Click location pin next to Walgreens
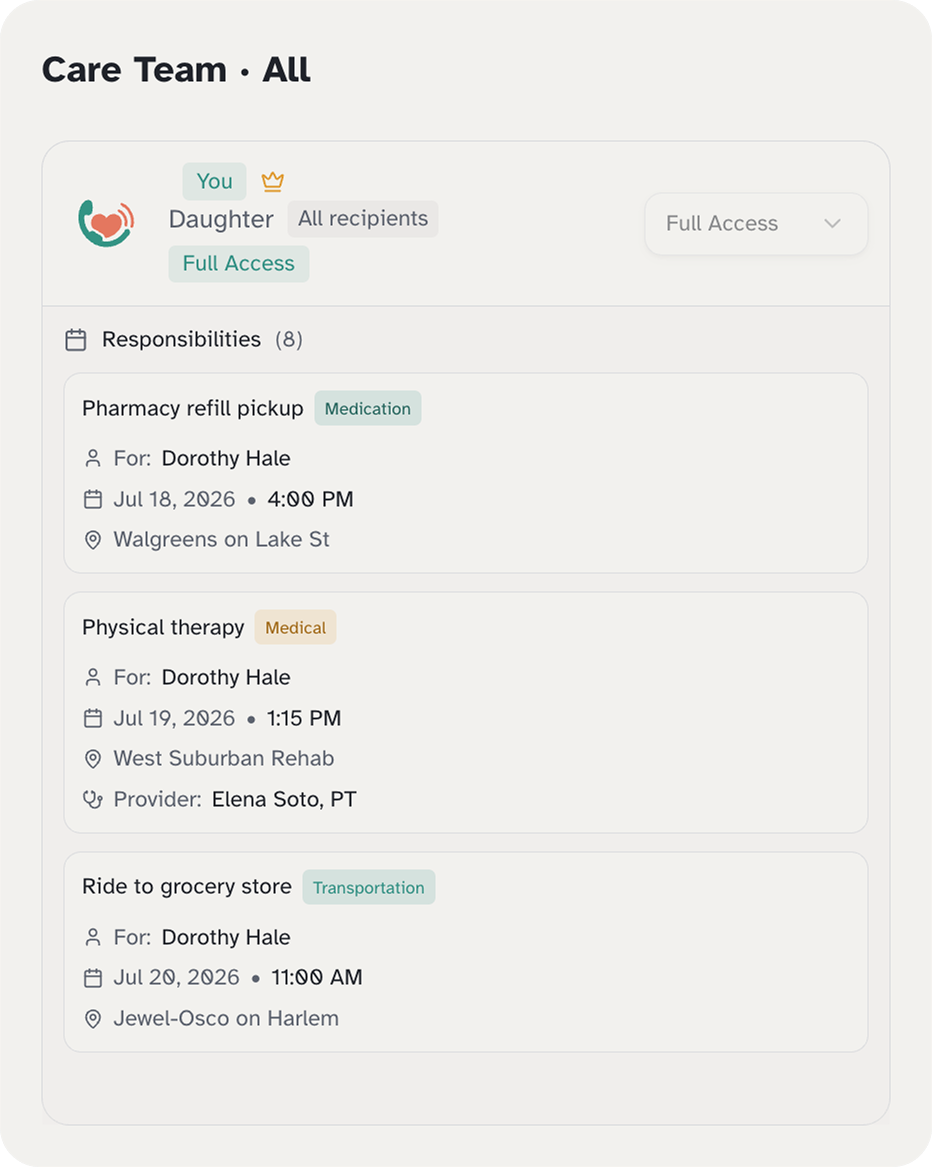Viewport: 932px width, 1167px height. pos(93,540)
